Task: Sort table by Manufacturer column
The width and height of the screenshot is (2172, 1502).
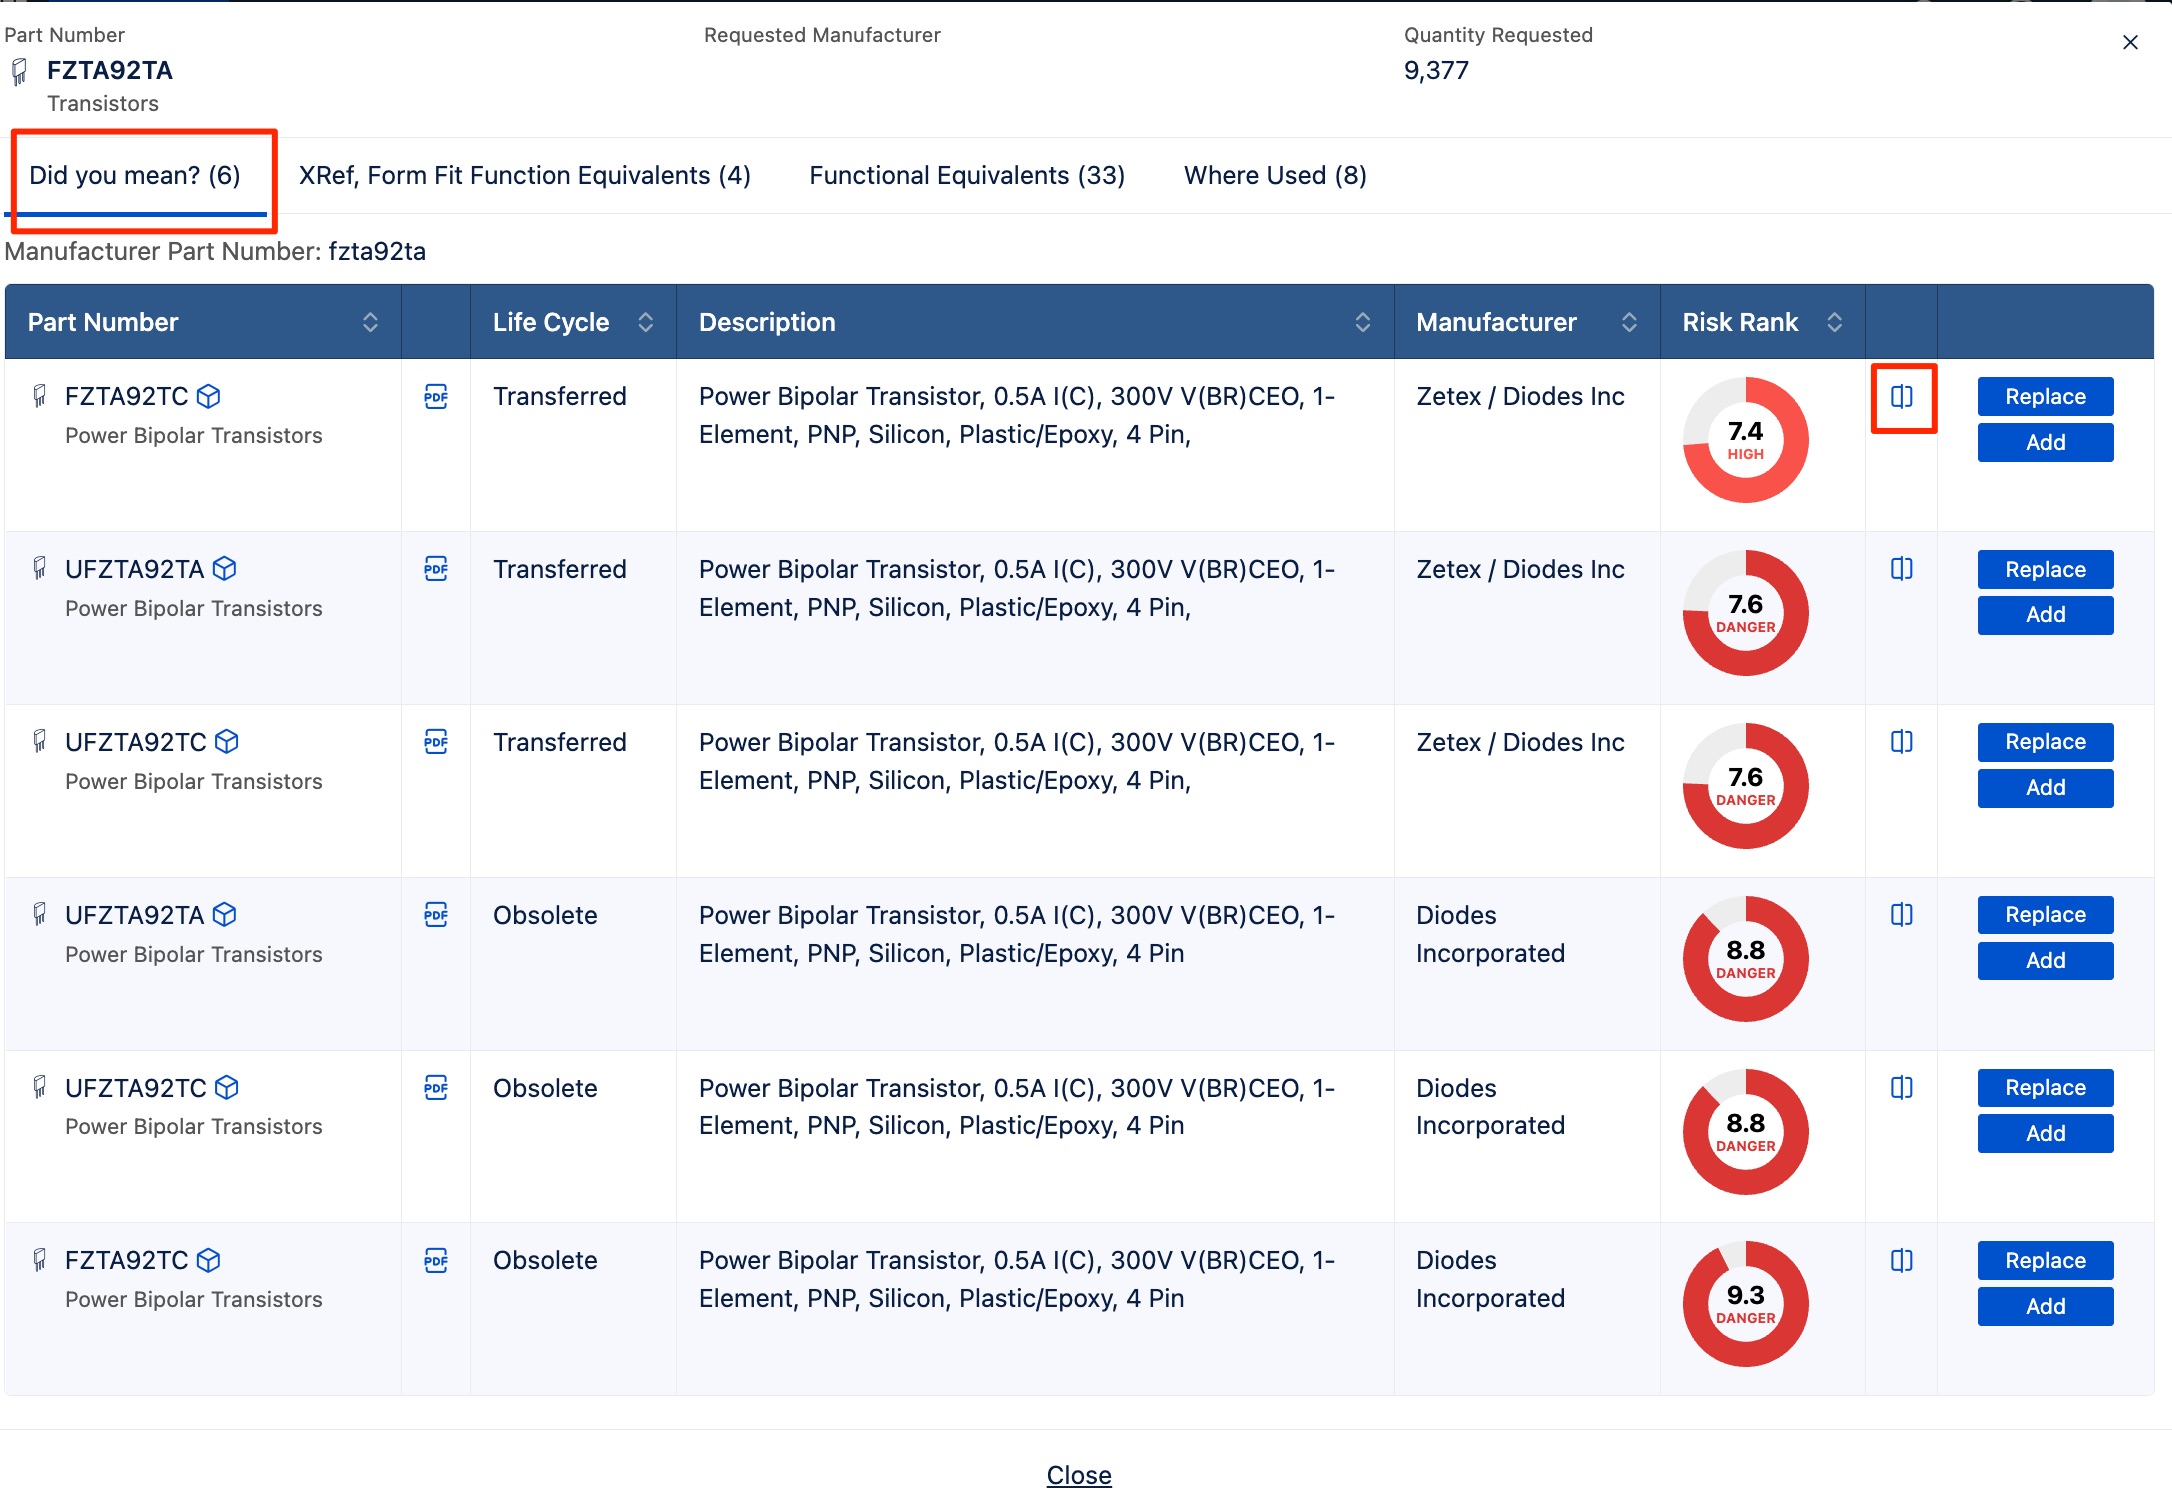Action: point(1629,322)
